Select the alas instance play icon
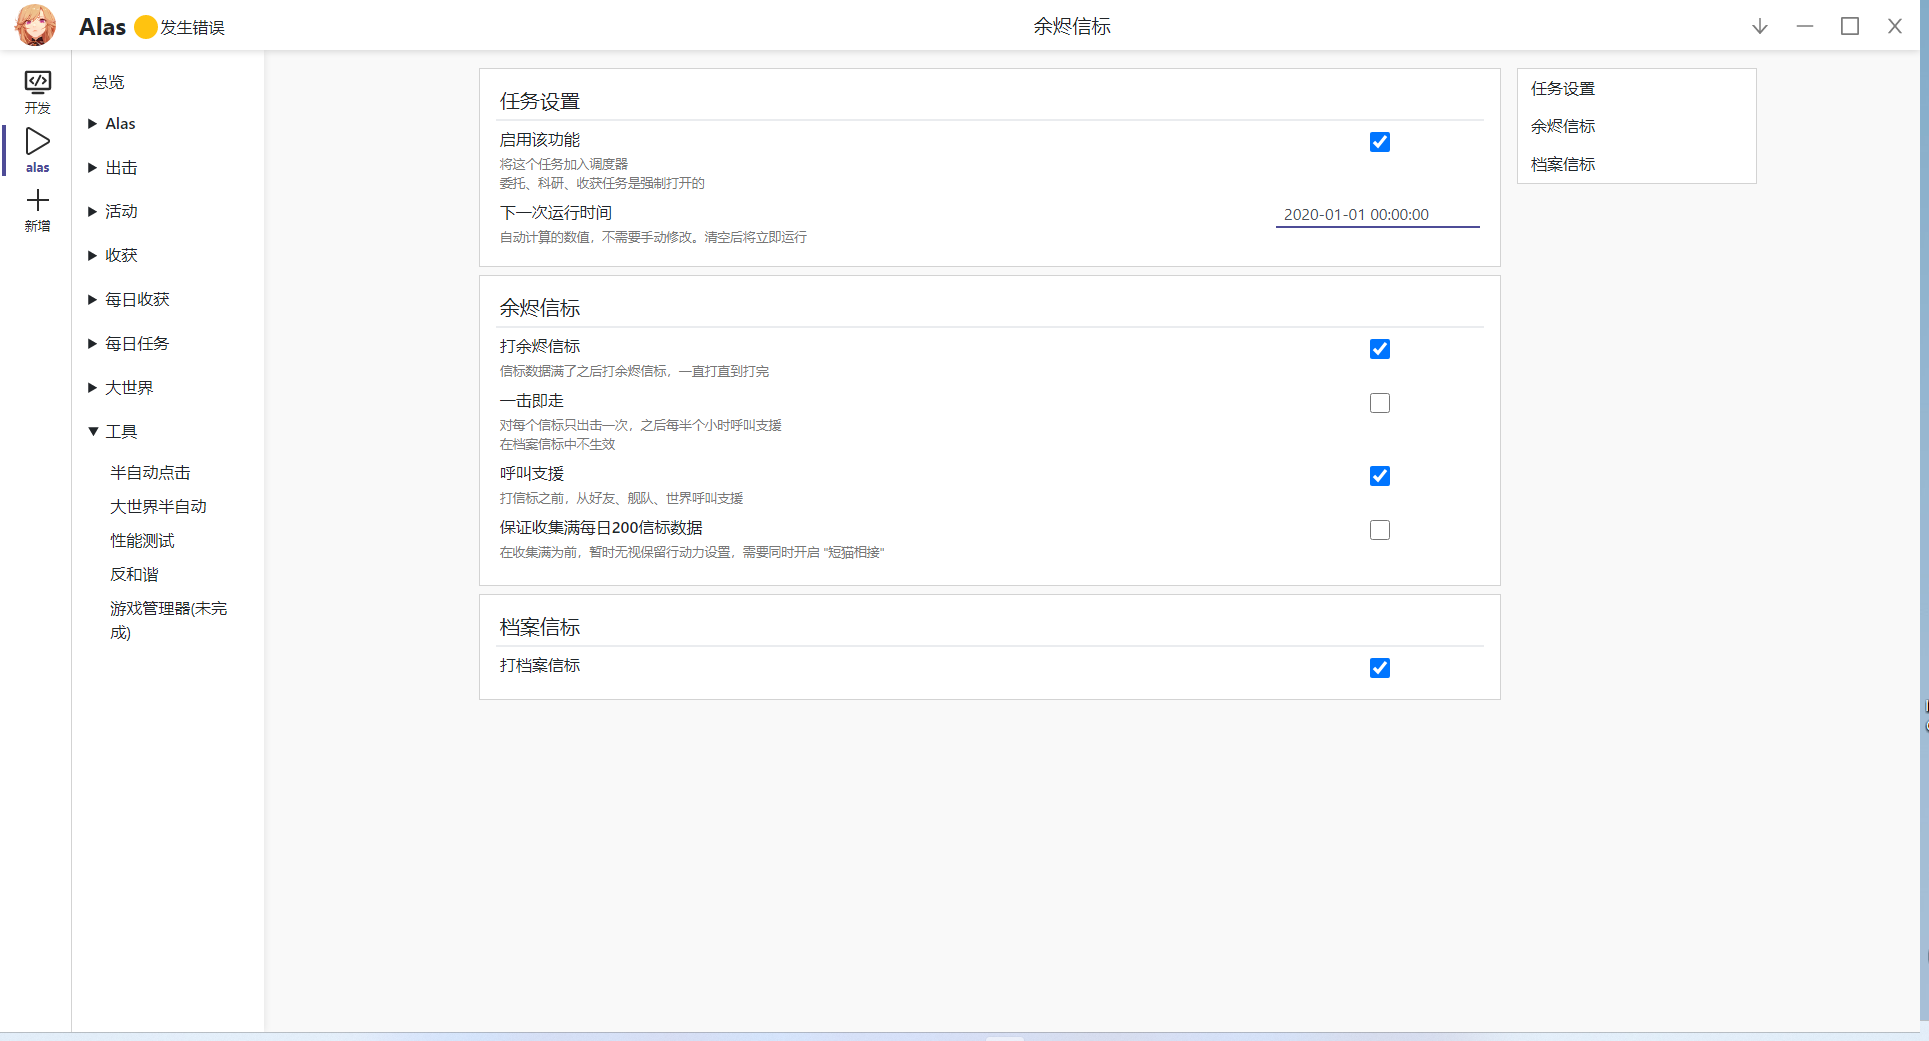This screenshot has height=1041, width=1929. [x=37, y=143]
